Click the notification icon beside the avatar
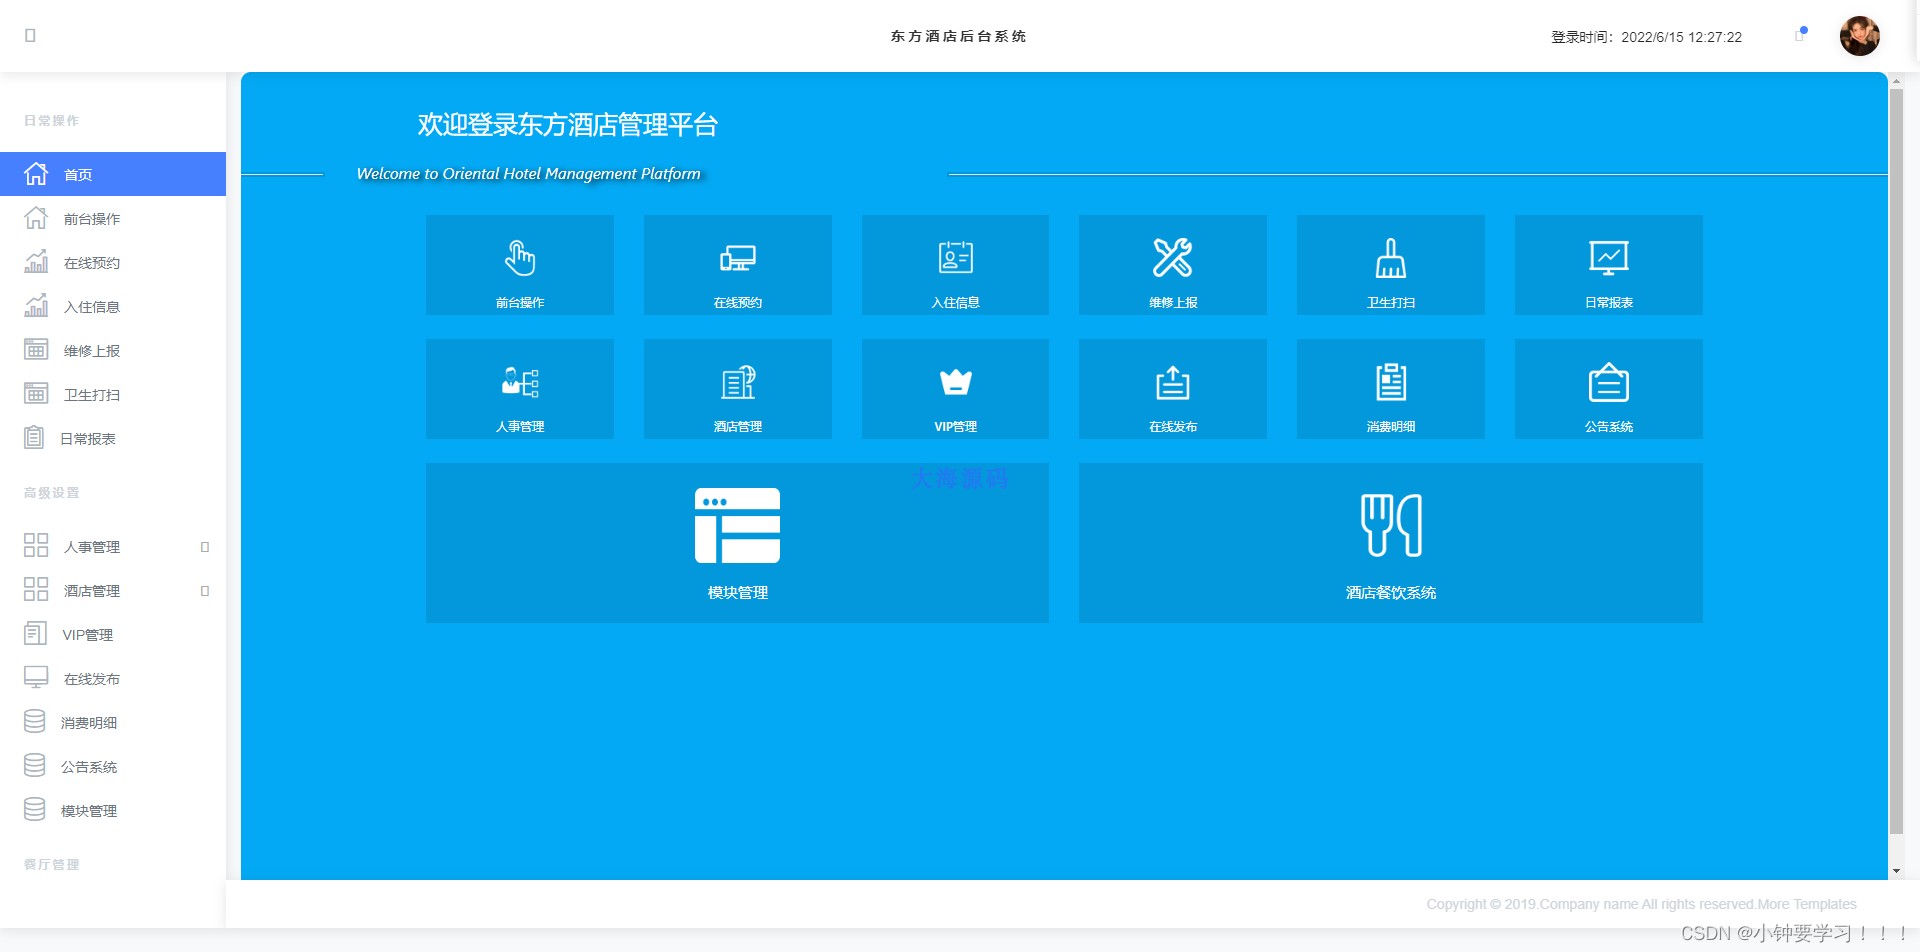The height and width of the screenshot is (952, 1920). pyautogui.click(x=1800, y=35)
